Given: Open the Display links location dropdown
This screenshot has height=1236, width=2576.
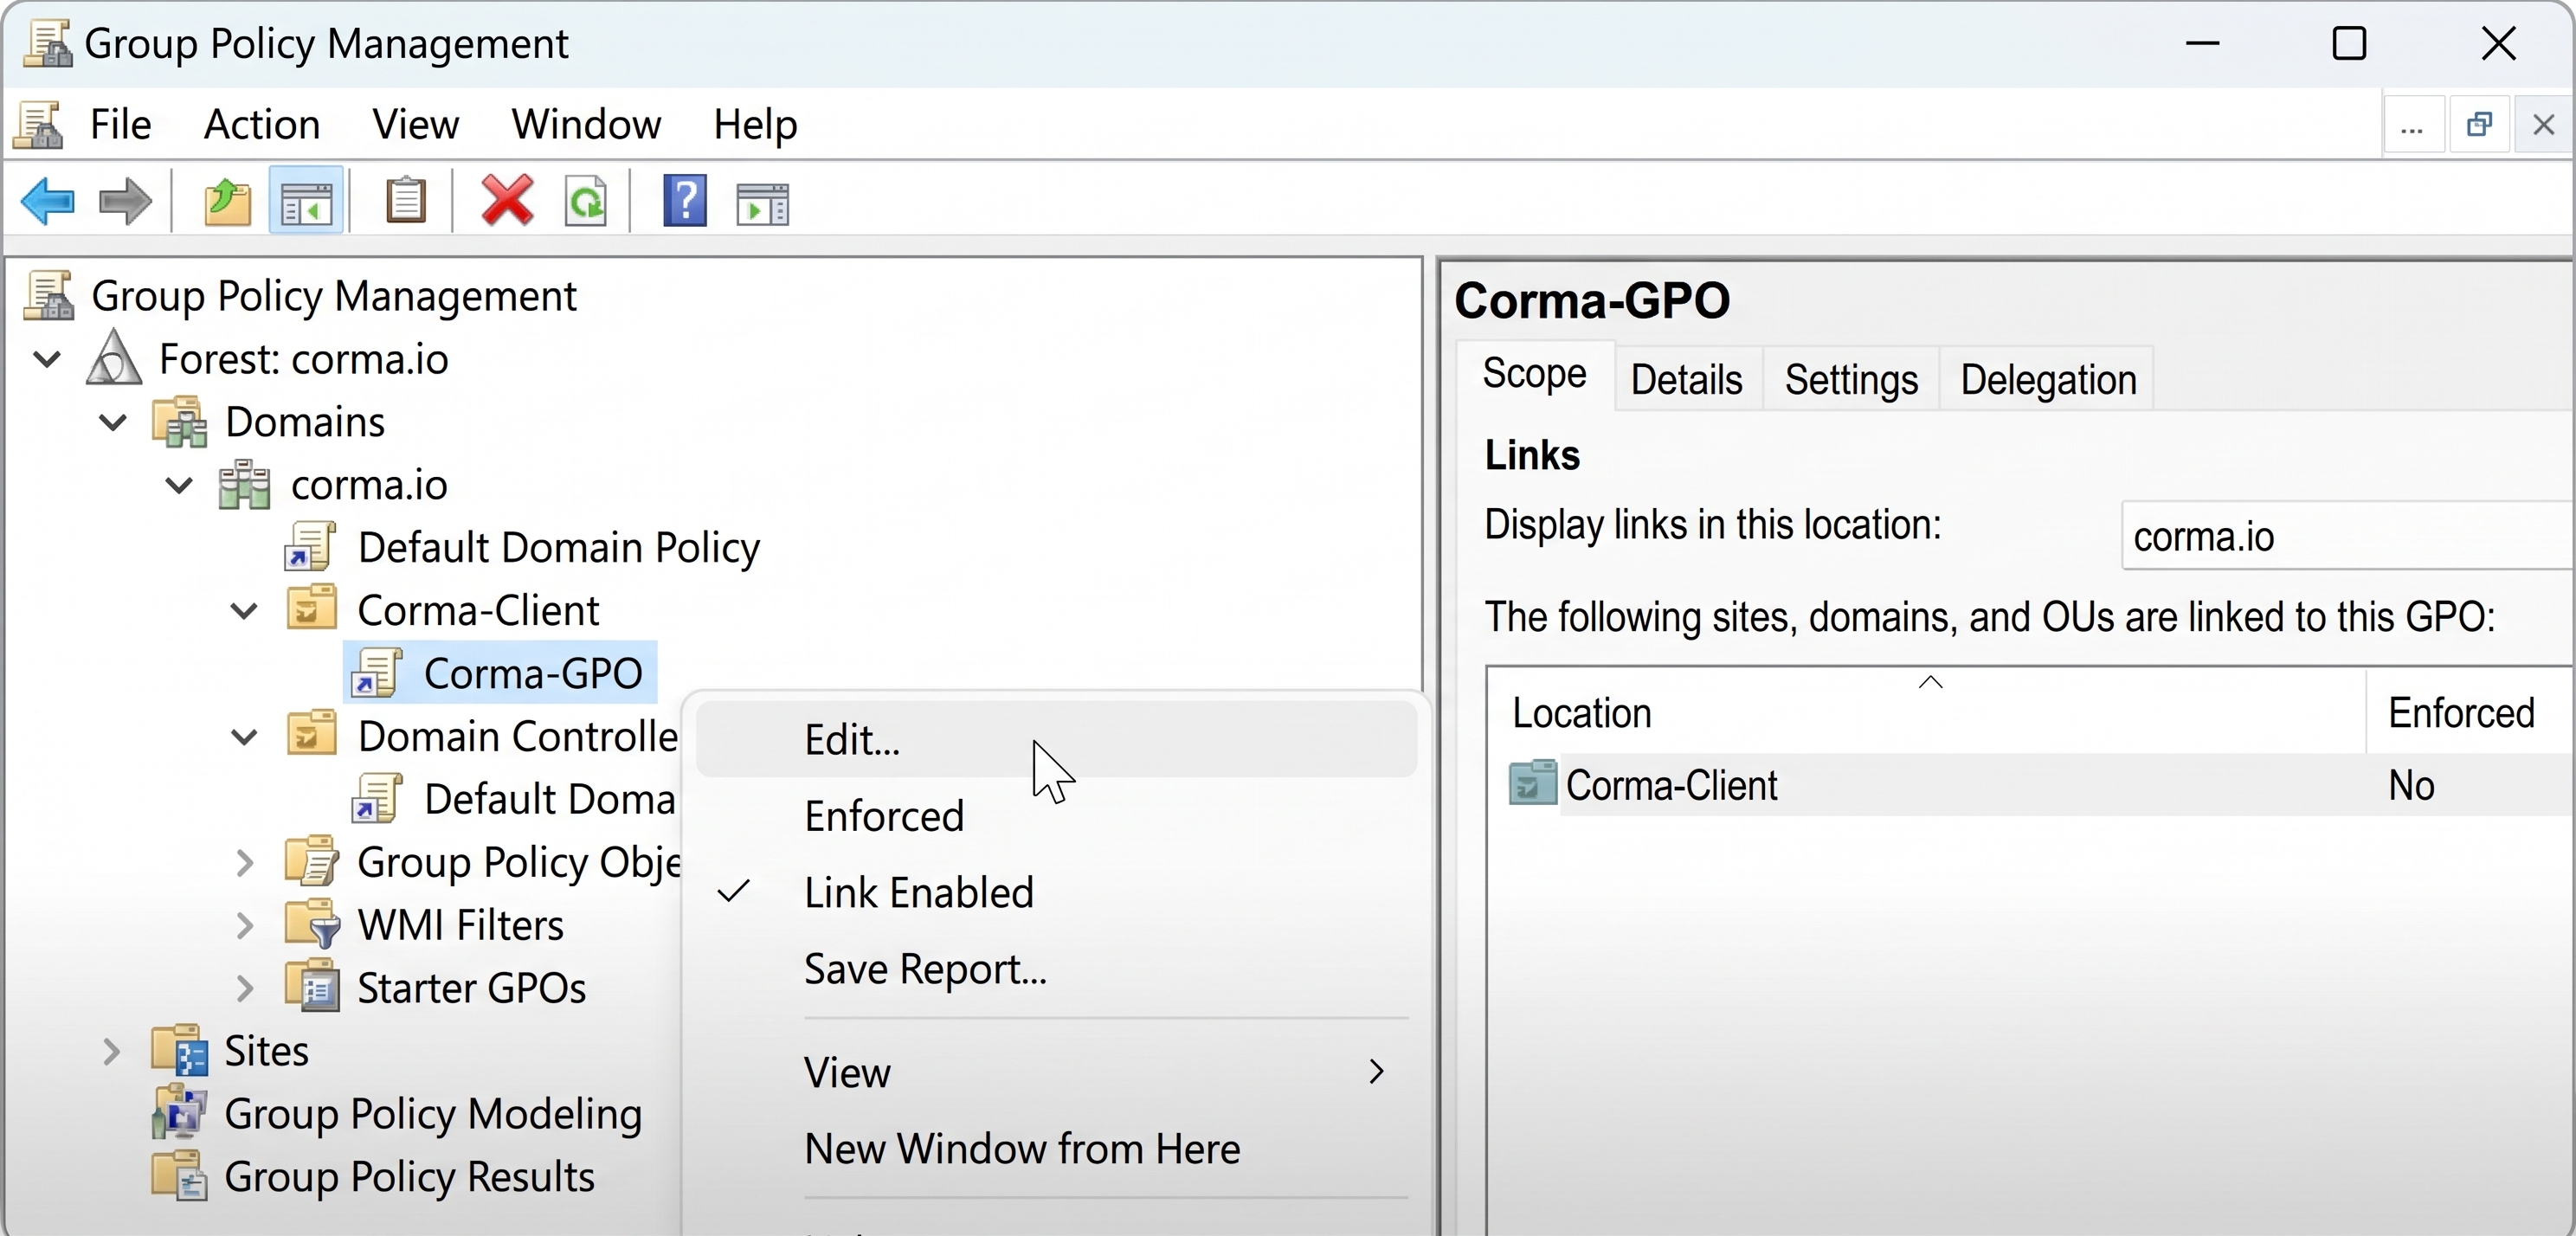Looking at the screenshot, I should [x=2347, y=536].
